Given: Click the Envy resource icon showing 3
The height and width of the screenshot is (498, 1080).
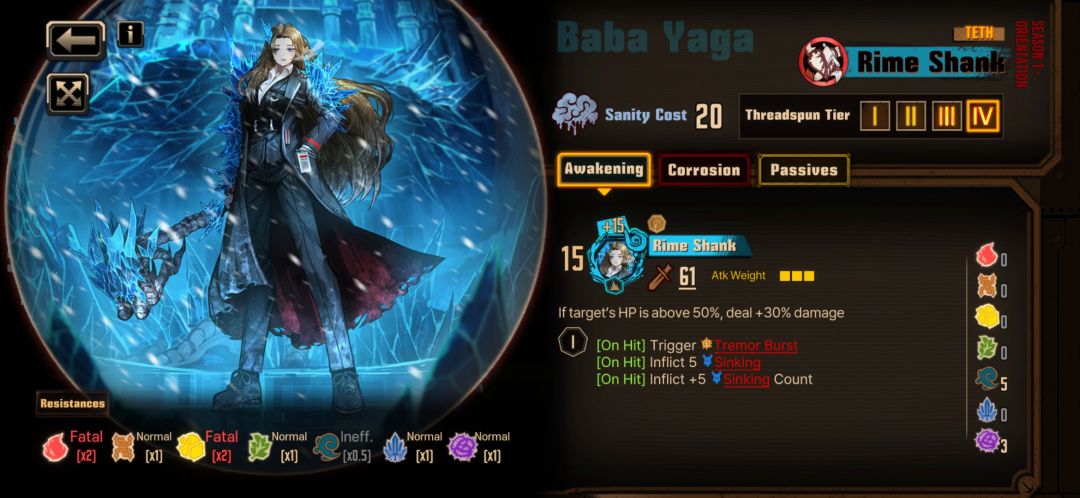Looking at the screenshot, I should 987,440.
